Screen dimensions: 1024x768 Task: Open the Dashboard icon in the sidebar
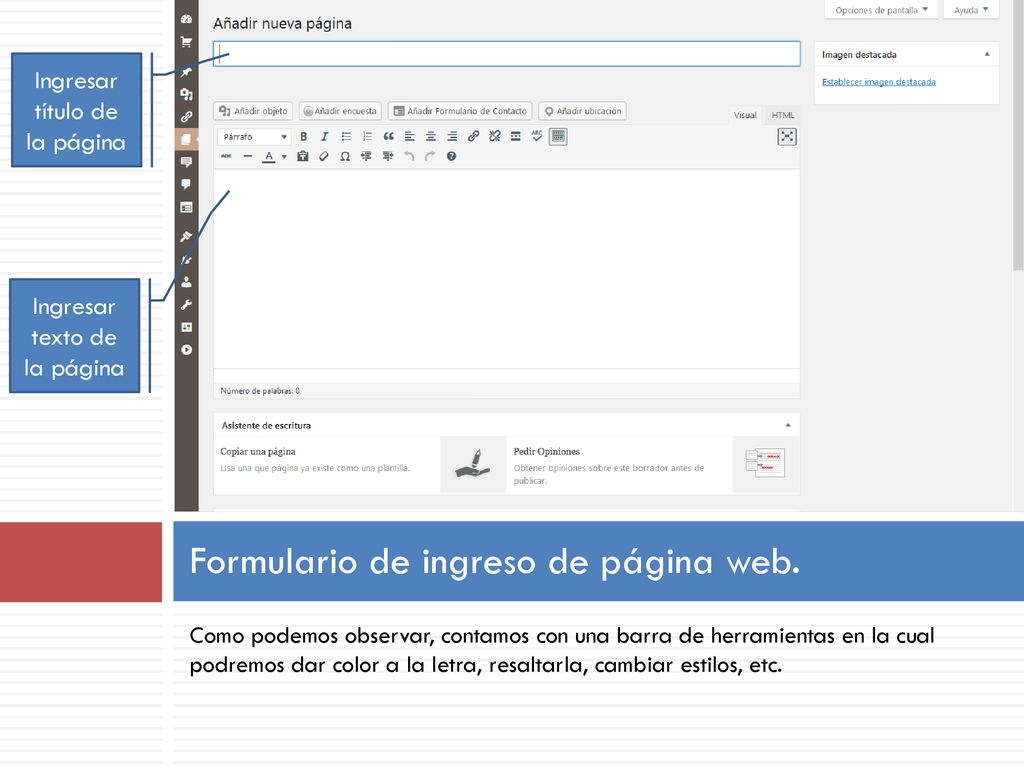click(186, 19)
